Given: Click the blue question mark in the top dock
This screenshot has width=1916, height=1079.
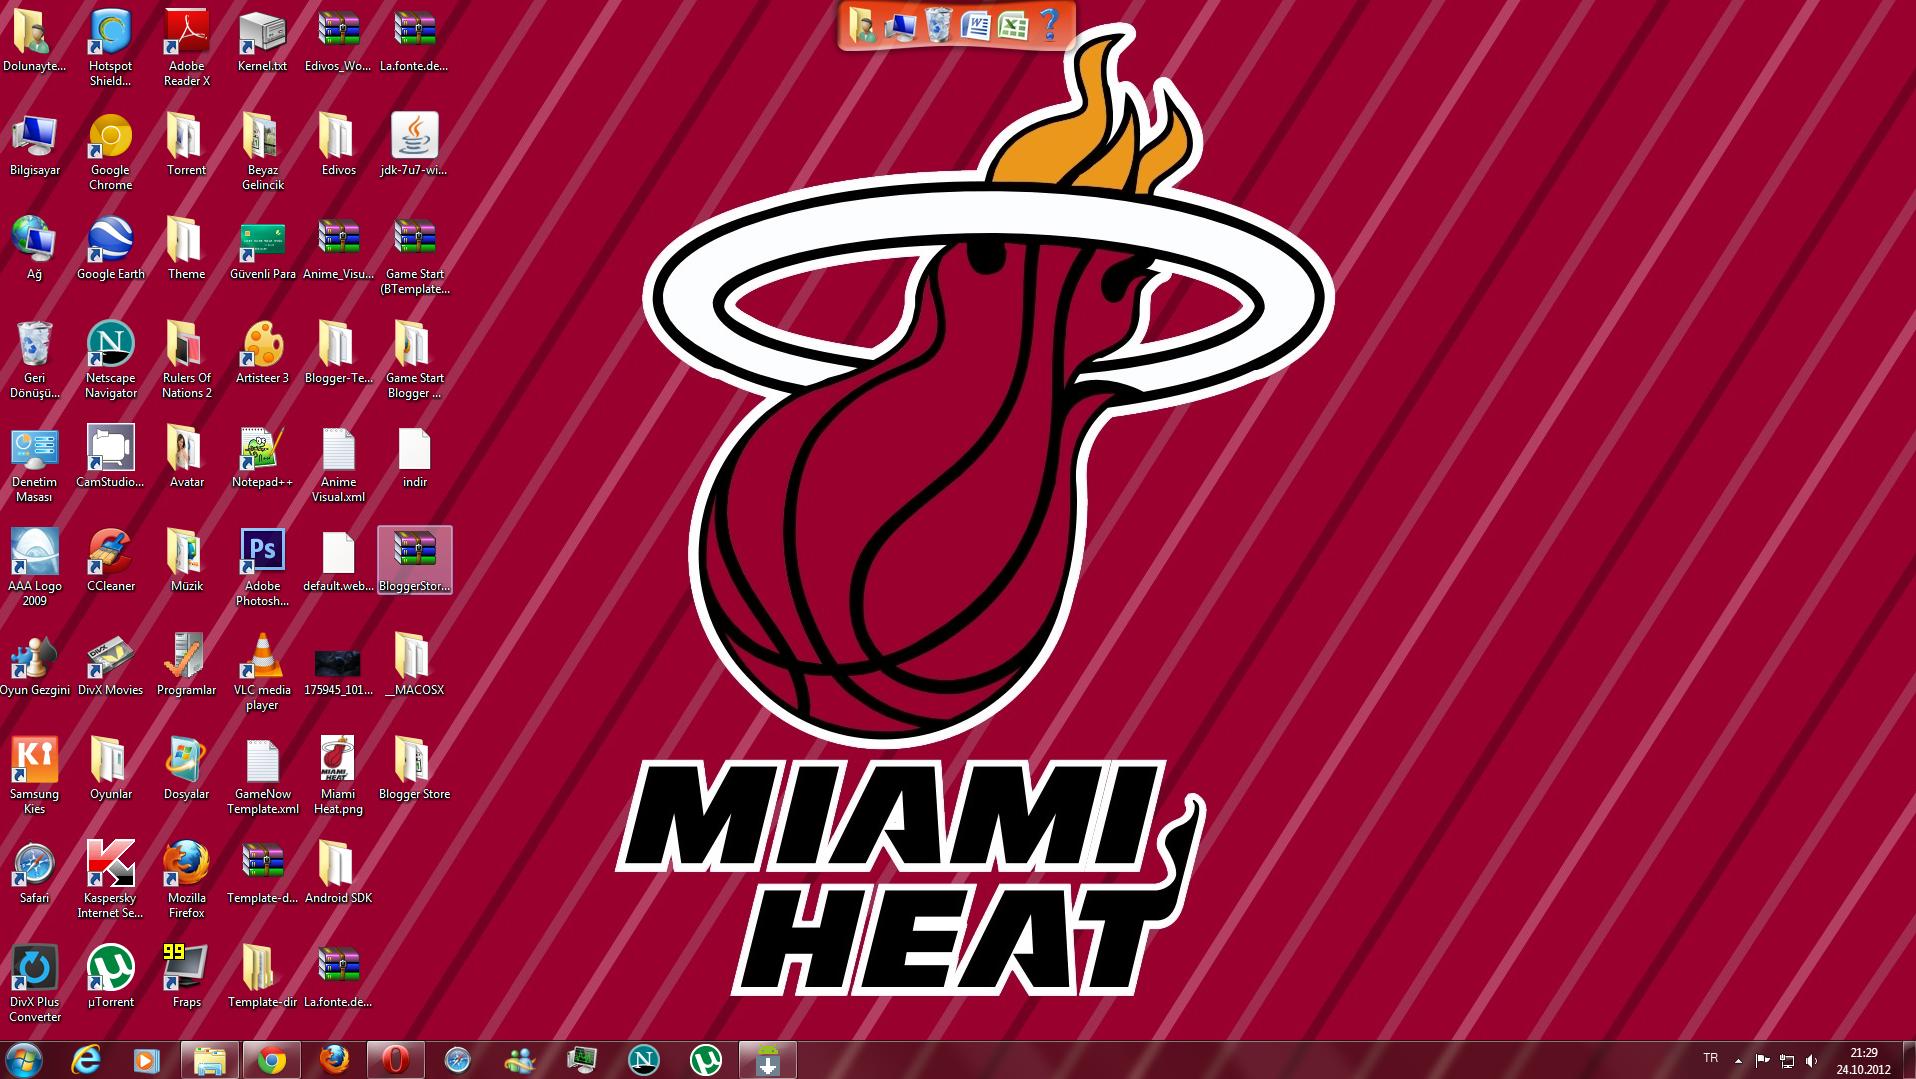Looking at the screenshot, I should click(x=1049, y=24).
